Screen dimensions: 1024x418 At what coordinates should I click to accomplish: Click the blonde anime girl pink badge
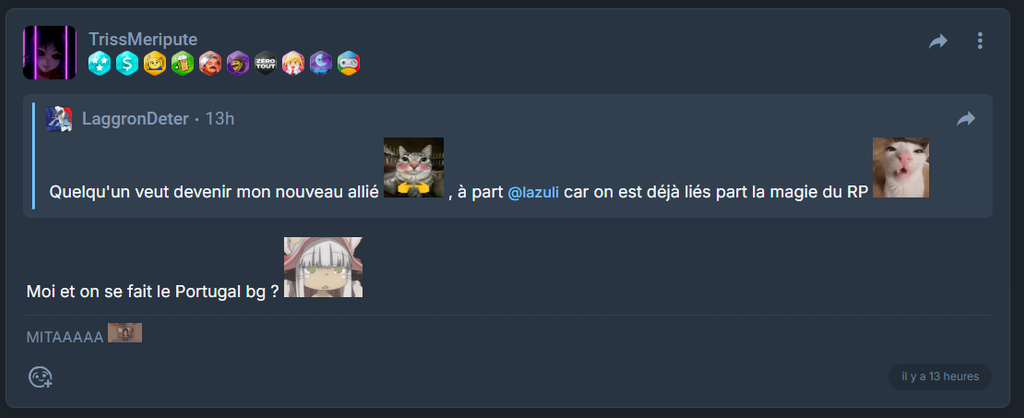293,63
